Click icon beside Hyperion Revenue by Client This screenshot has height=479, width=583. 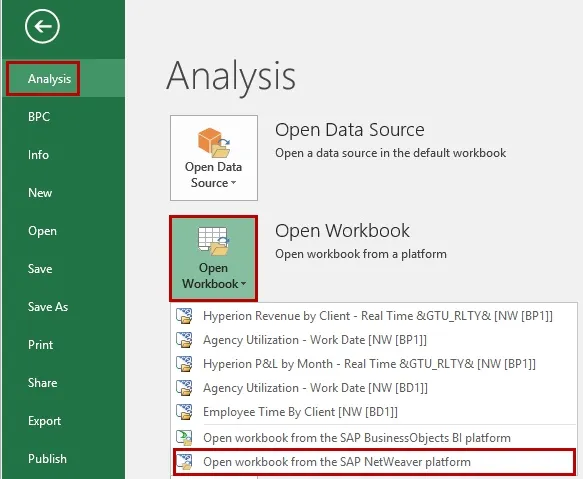click(x=184, y=316)
